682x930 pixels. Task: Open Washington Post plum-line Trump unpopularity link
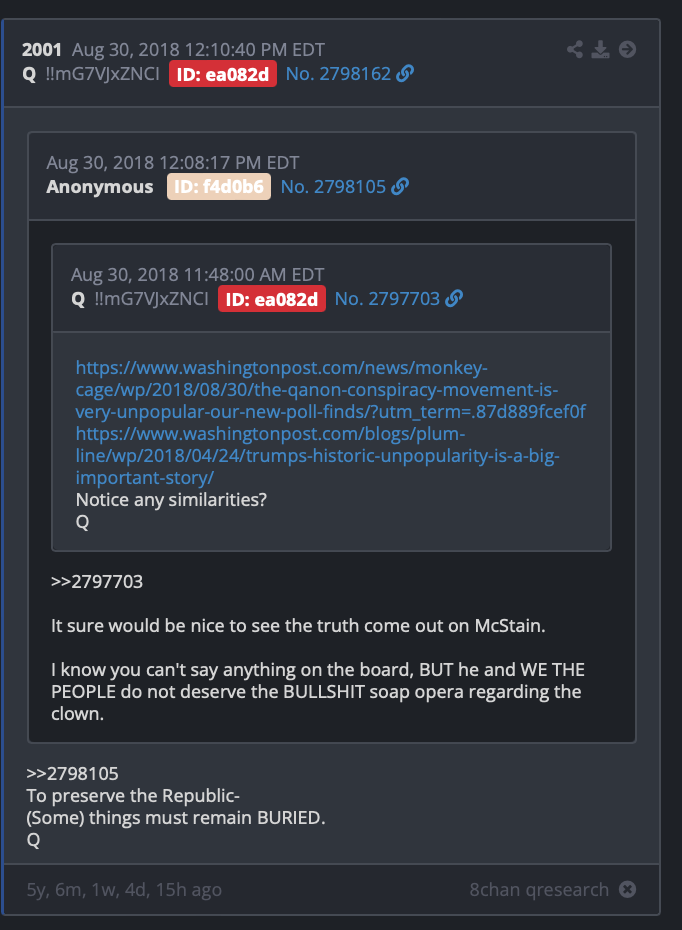(x=317, y=456)
